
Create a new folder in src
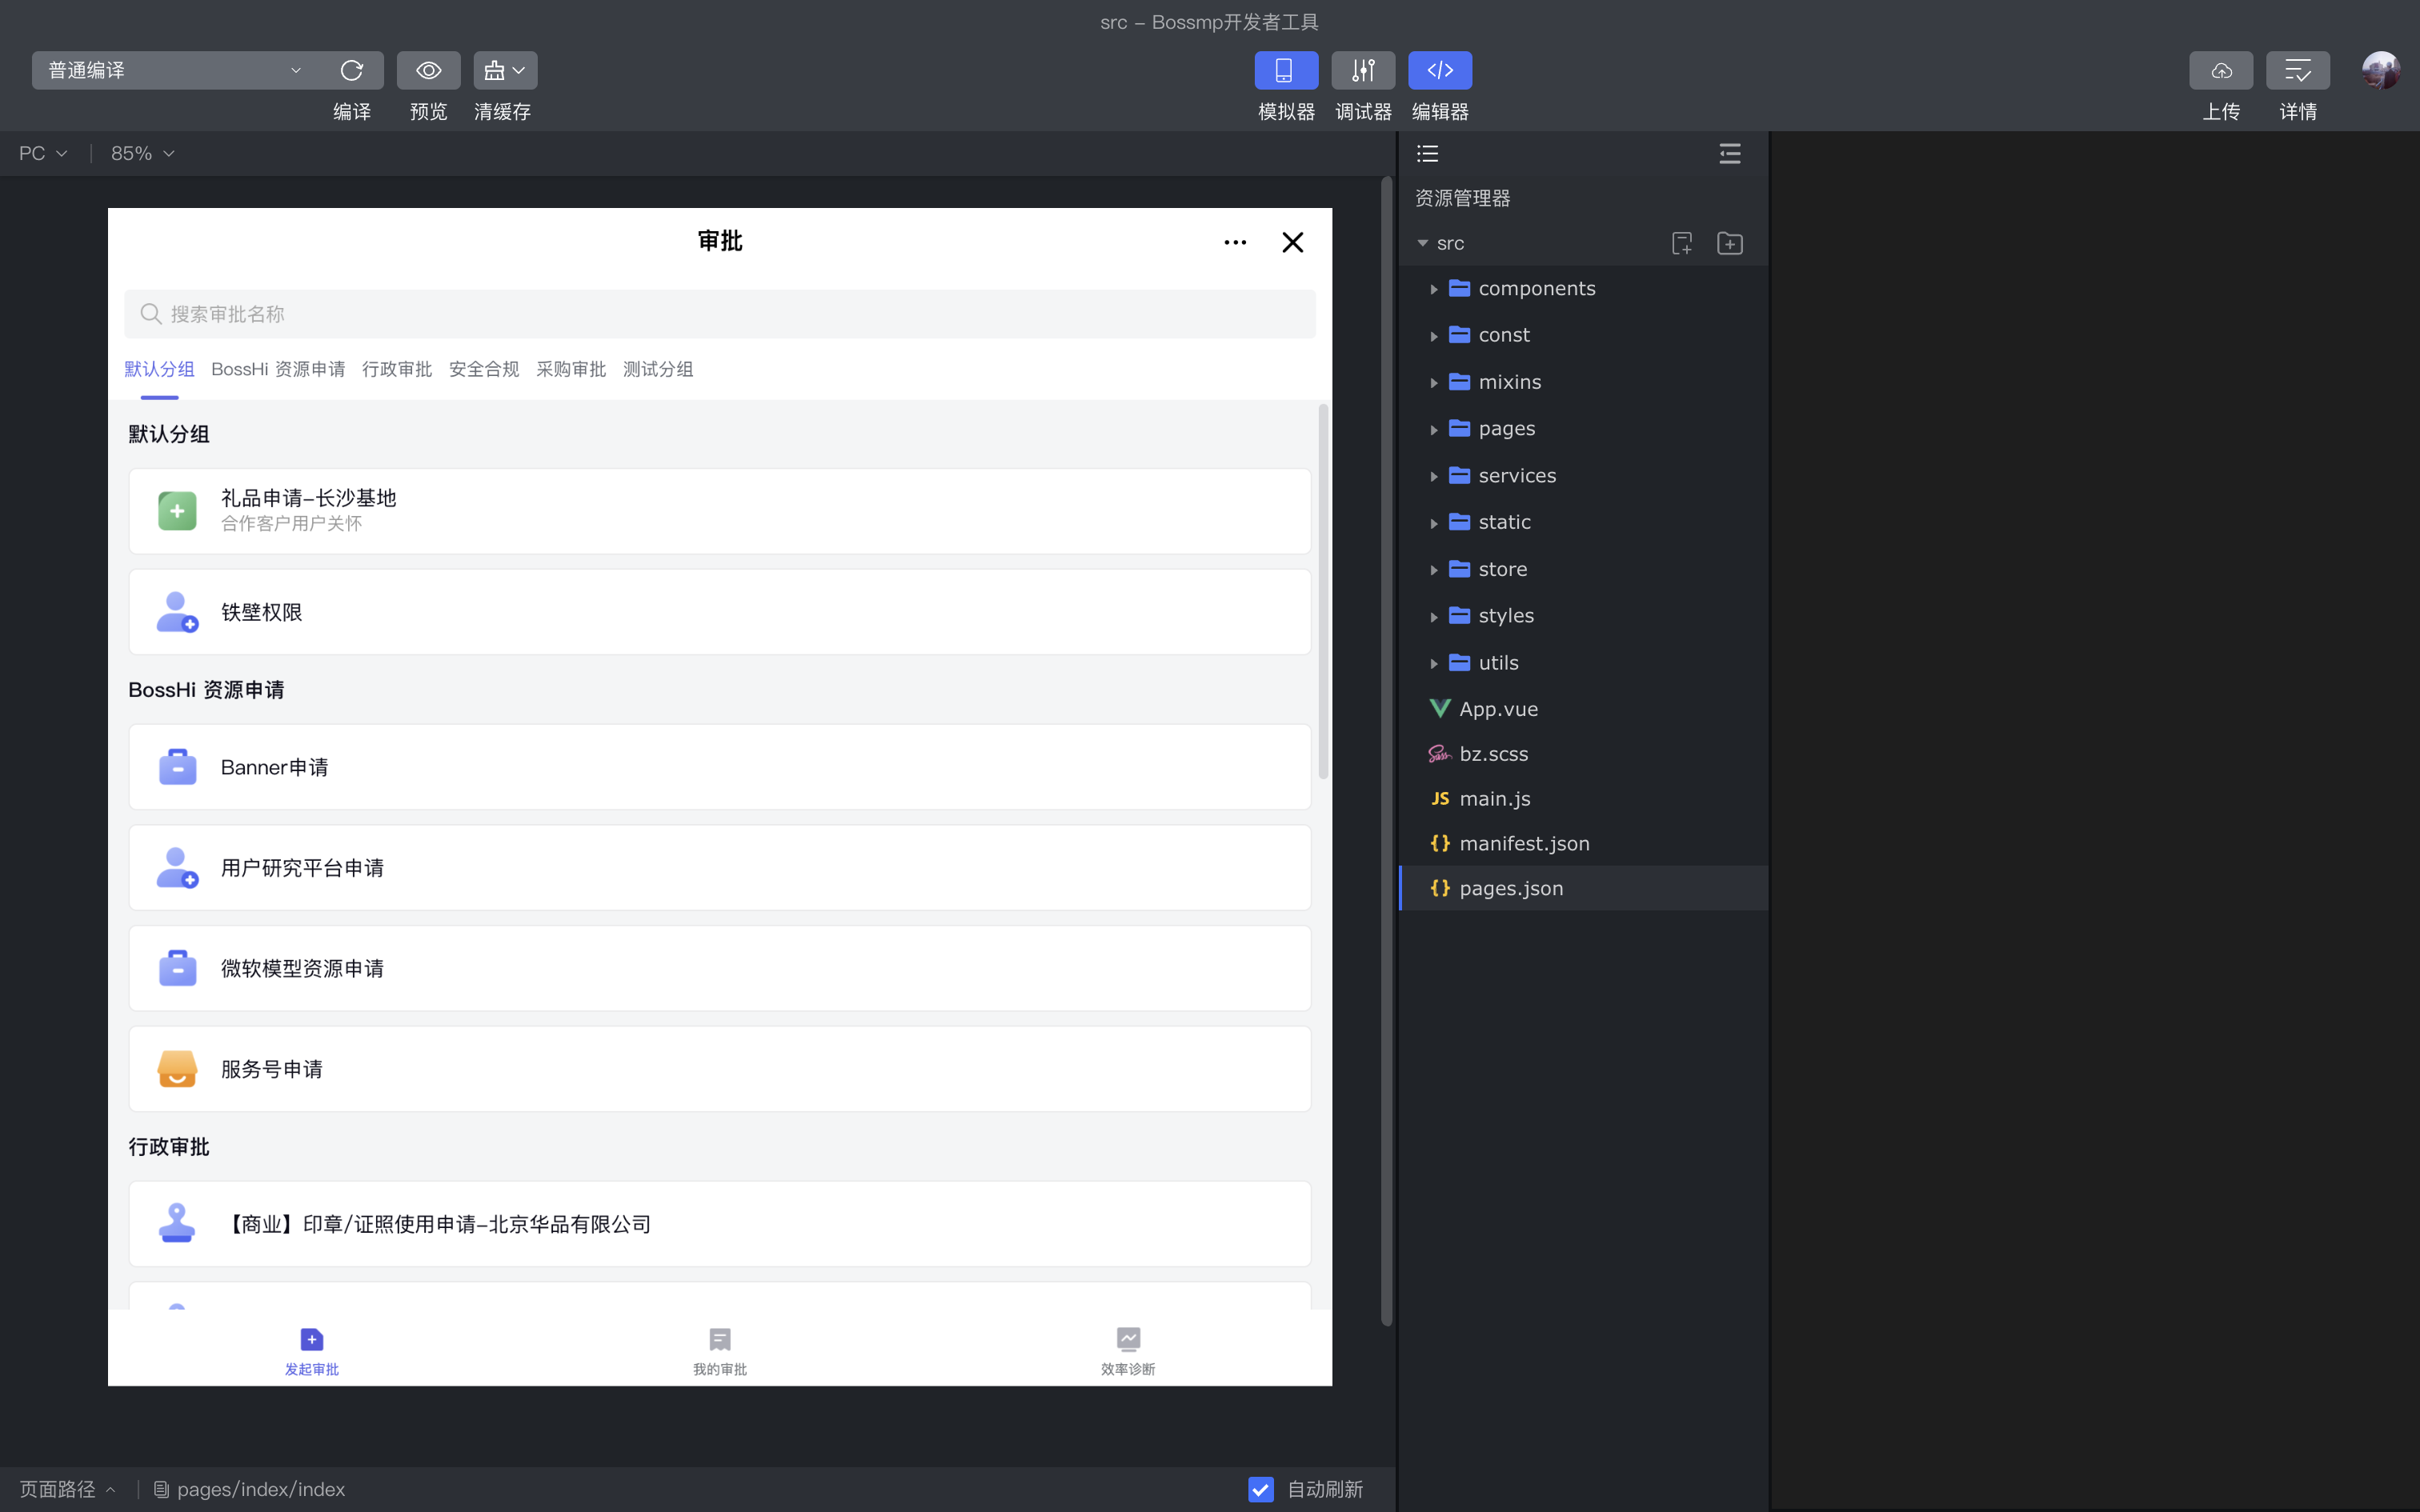(x=1729, y=243)
